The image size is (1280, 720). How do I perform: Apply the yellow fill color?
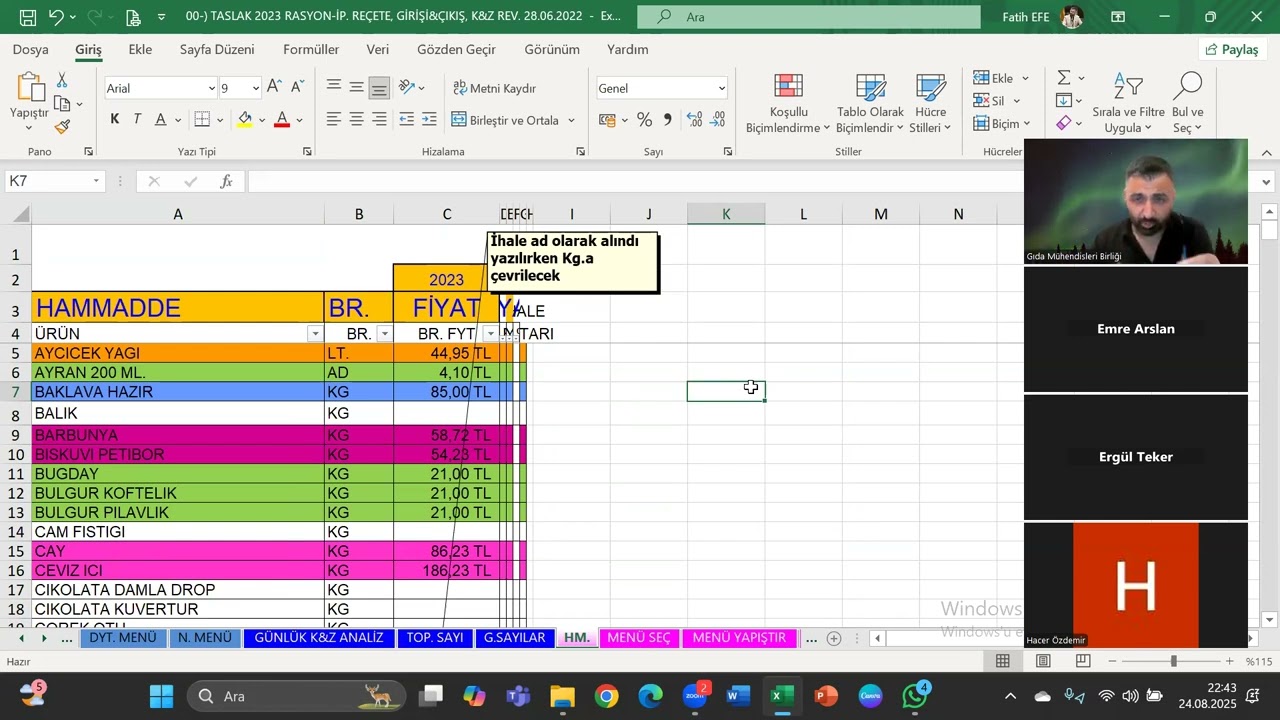(245, 120)
